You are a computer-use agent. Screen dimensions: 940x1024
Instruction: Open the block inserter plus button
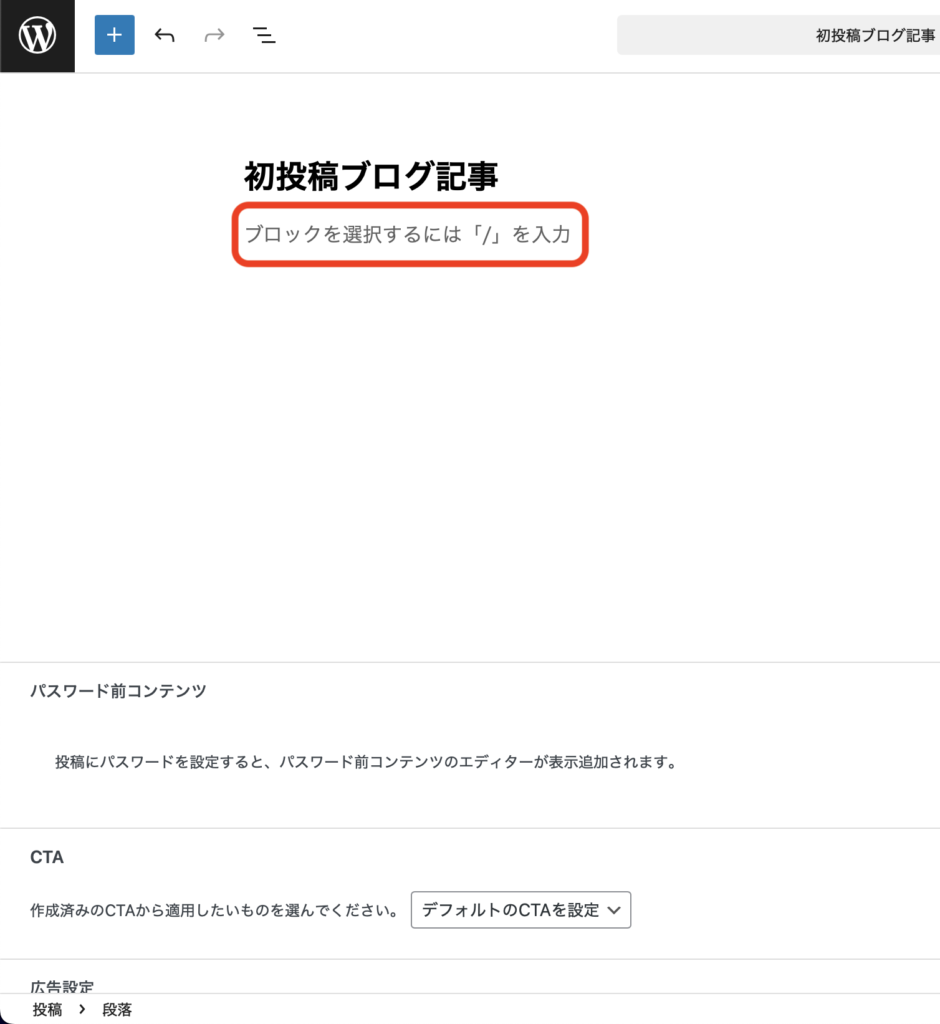click(x=114, y=36)
